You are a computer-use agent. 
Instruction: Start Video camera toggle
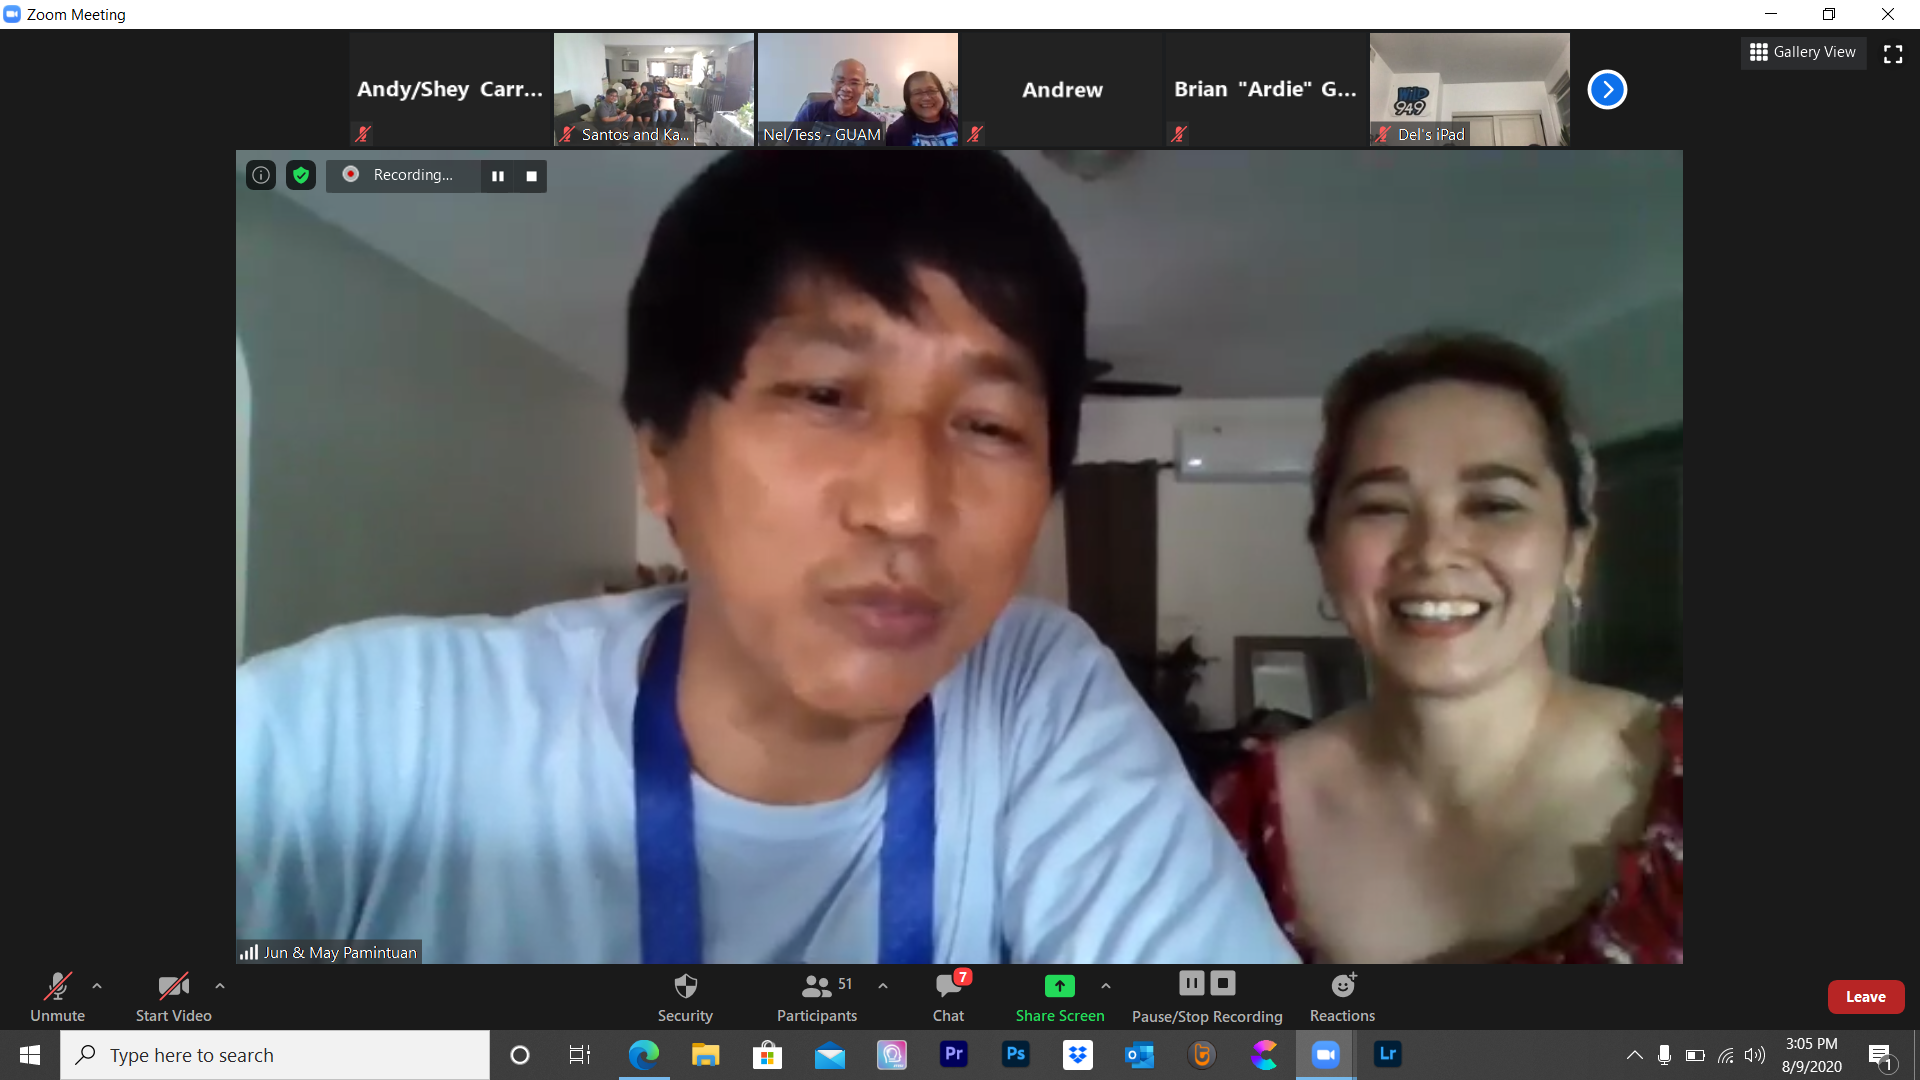[x=173, y=997]
